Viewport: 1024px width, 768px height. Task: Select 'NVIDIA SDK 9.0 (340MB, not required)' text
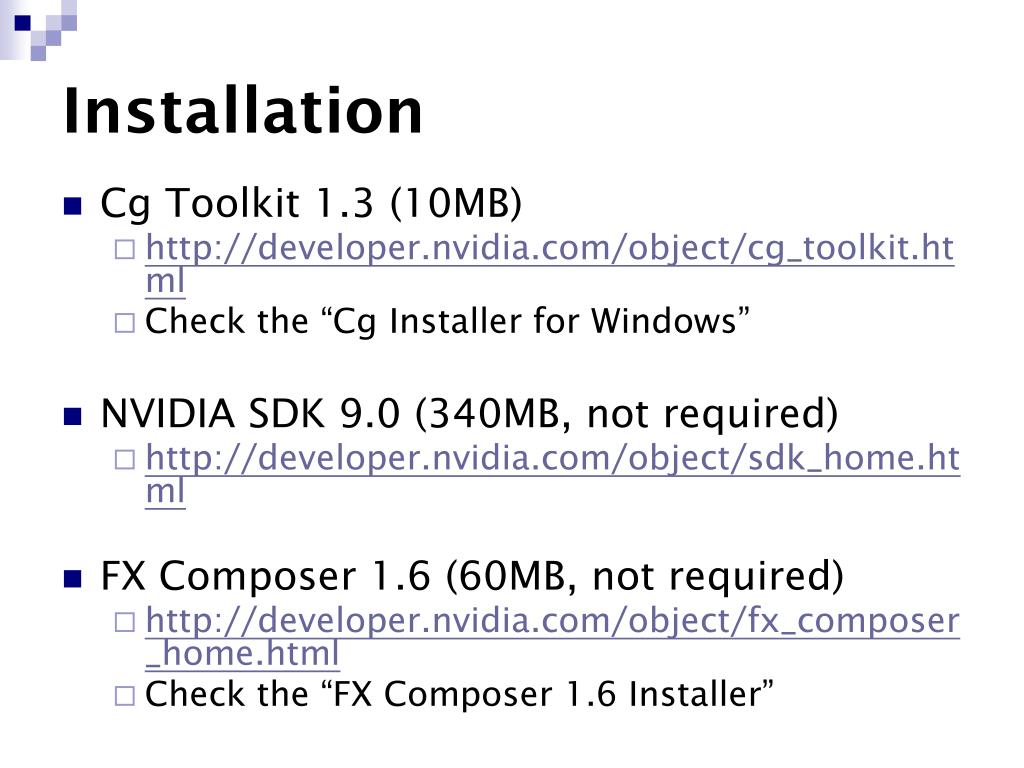469,414
